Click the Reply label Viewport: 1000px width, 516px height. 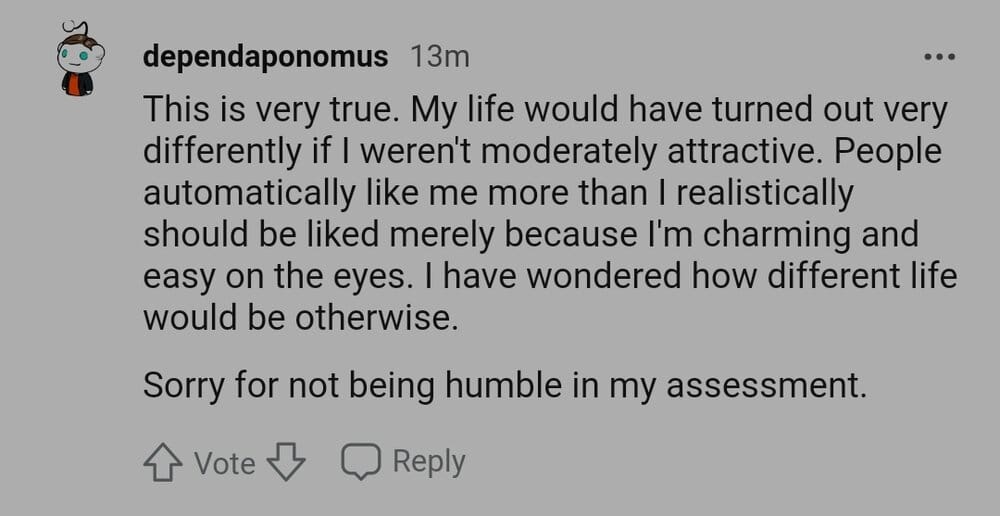pos(428,461)
